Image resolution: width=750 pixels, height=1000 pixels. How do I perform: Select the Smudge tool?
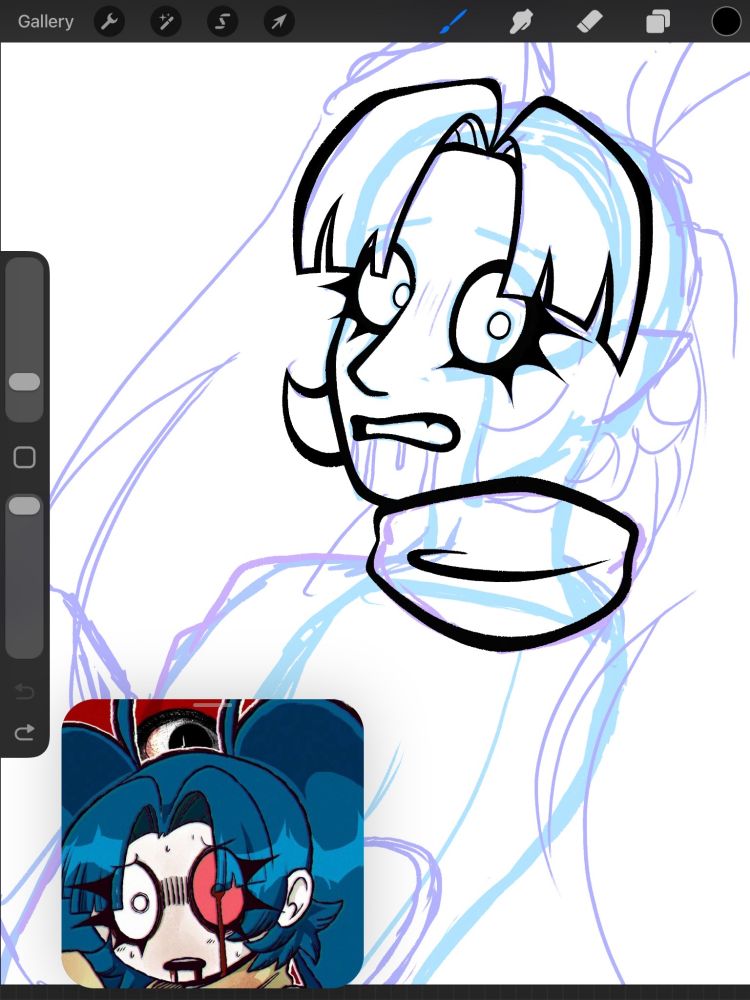tap(522, 22)
